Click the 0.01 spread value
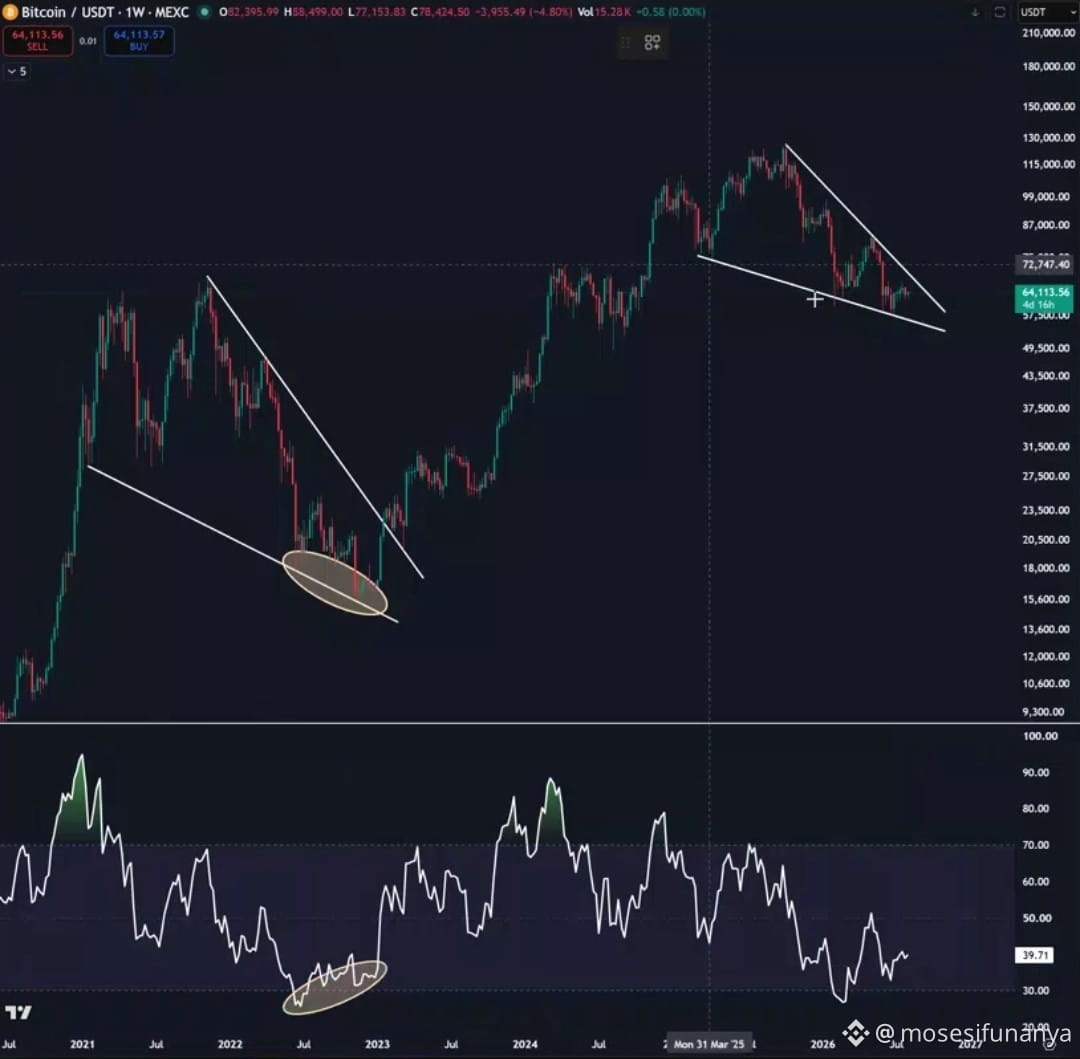Image resolution: width=1080 pixels, height=1059 pixels. 88,41
